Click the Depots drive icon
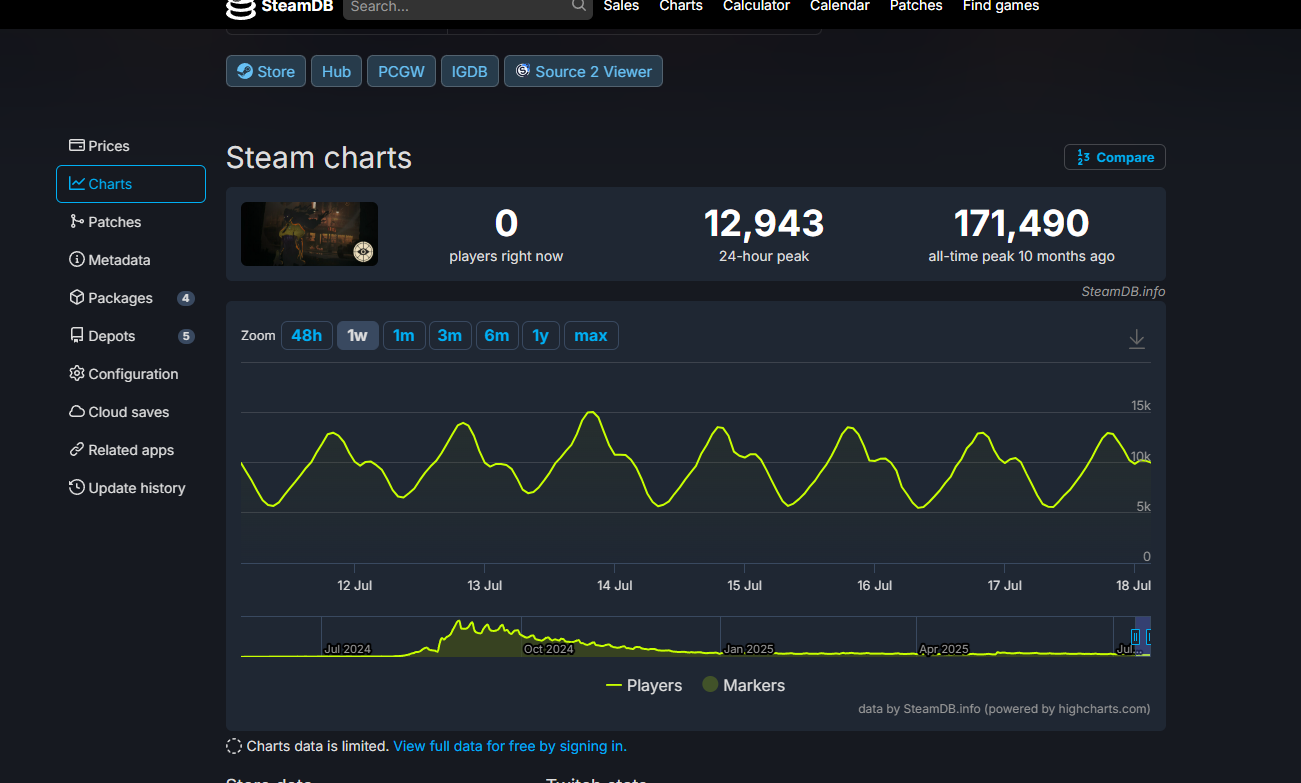The width and height of the screenshot is (1301, 783). (76, 336)
